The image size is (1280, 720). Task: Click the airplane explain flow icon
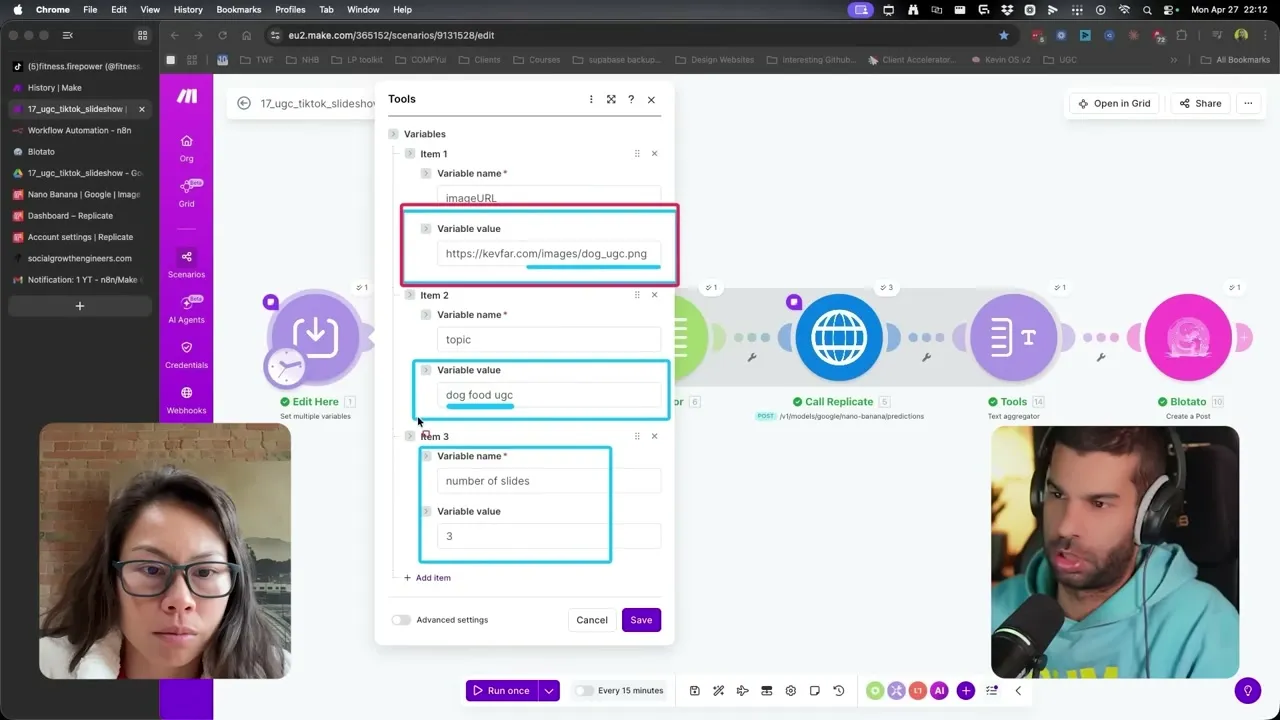click(x=743, y=690)
